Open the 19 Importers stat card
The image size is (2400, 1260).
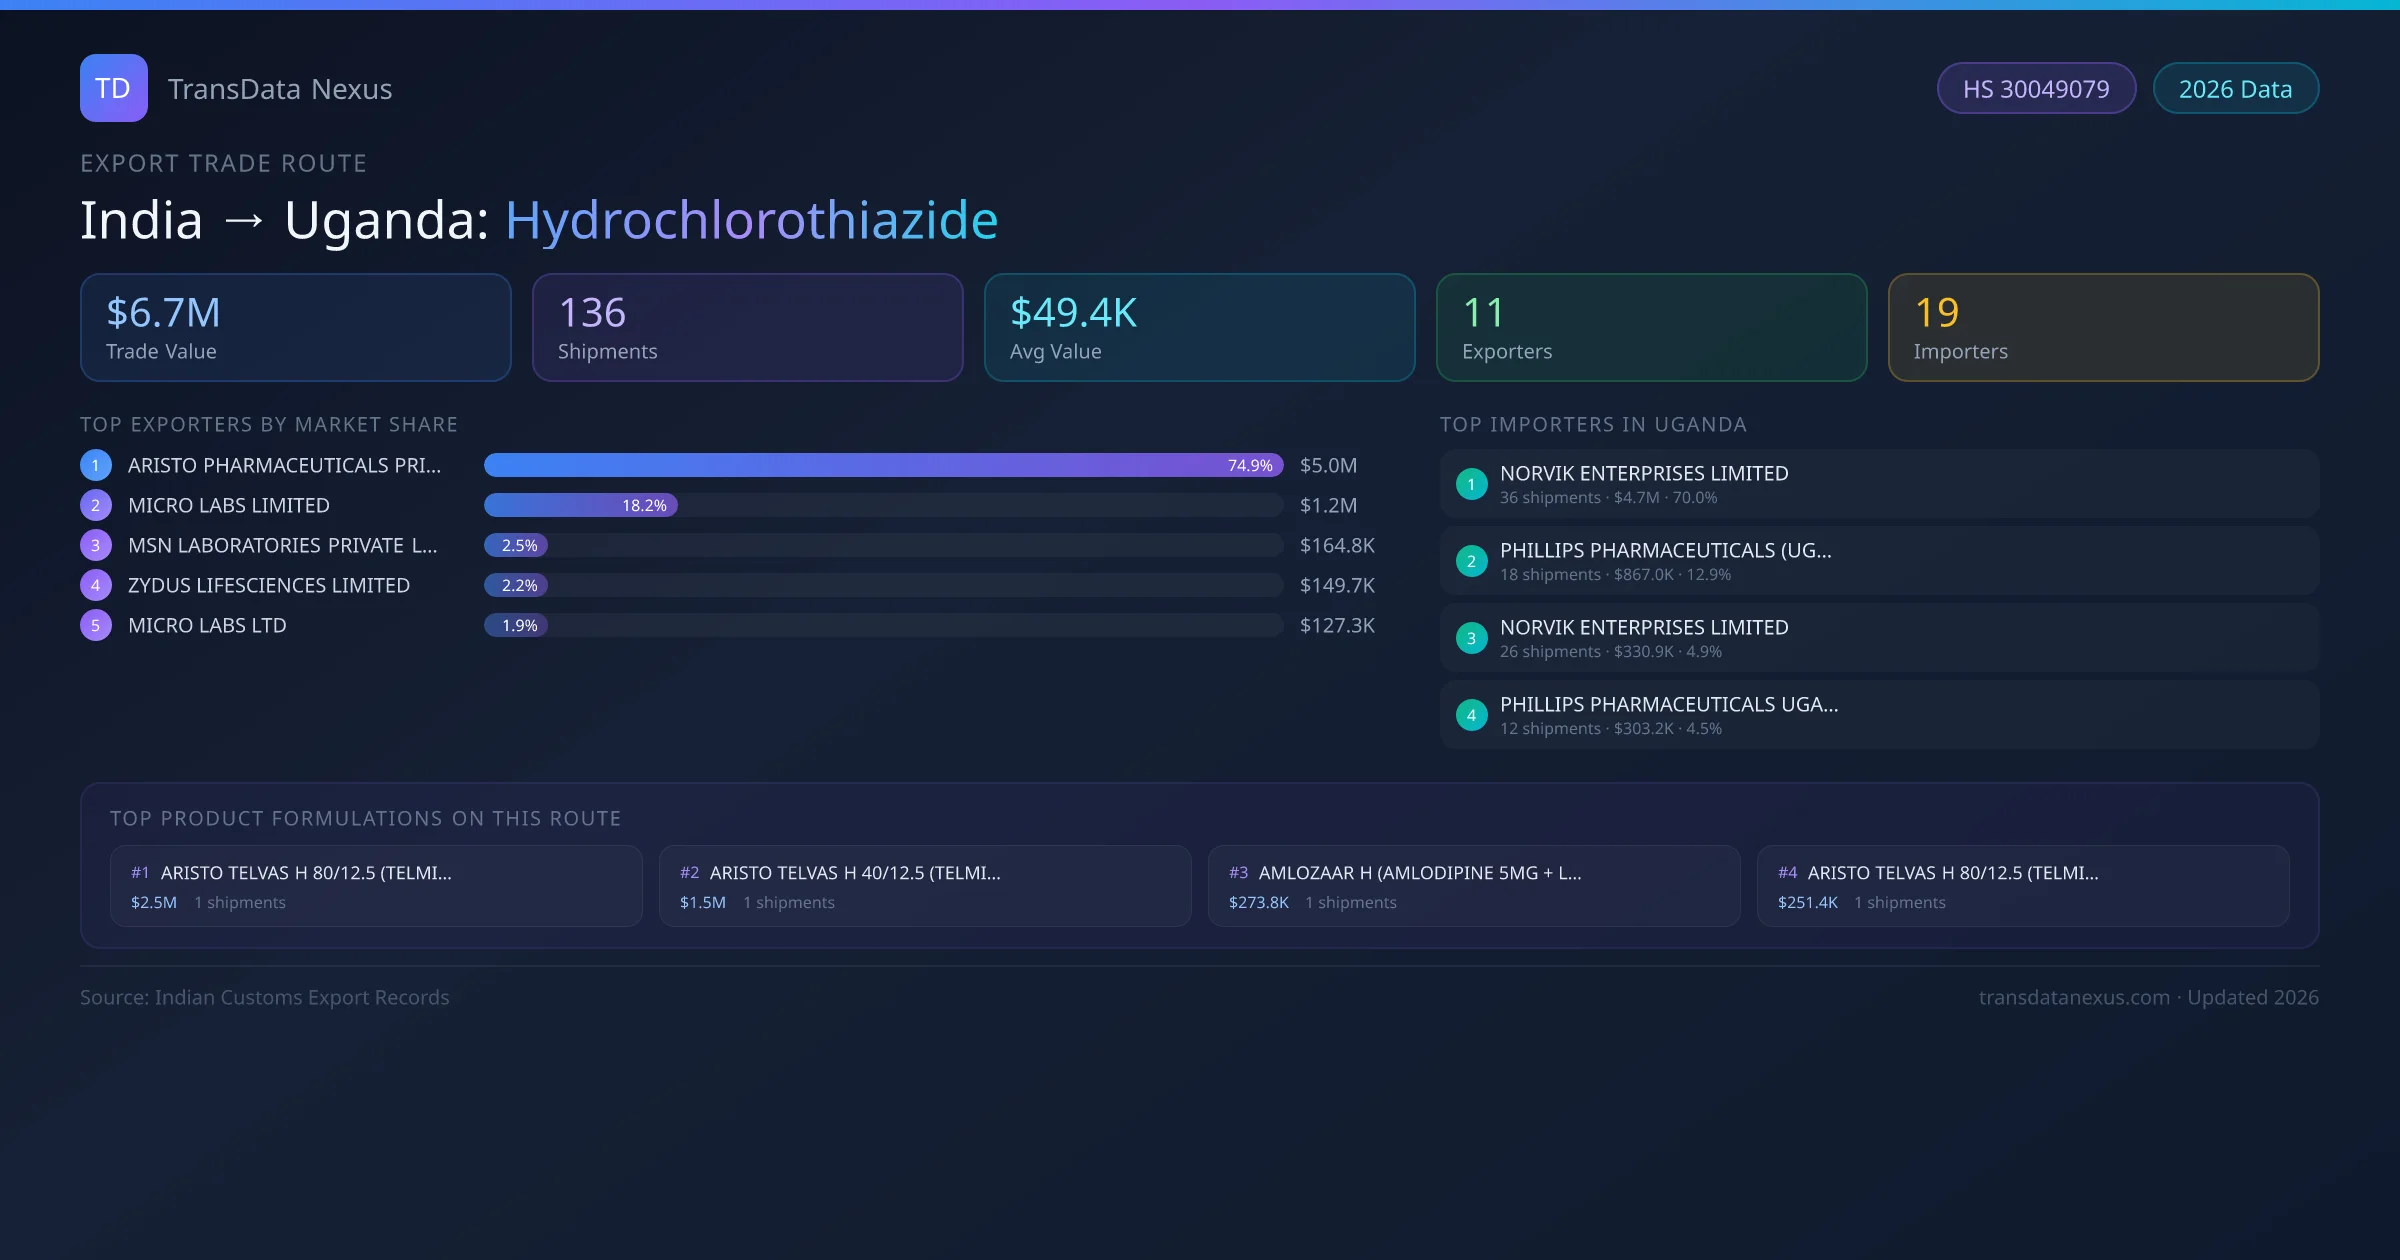[2103, 328]
